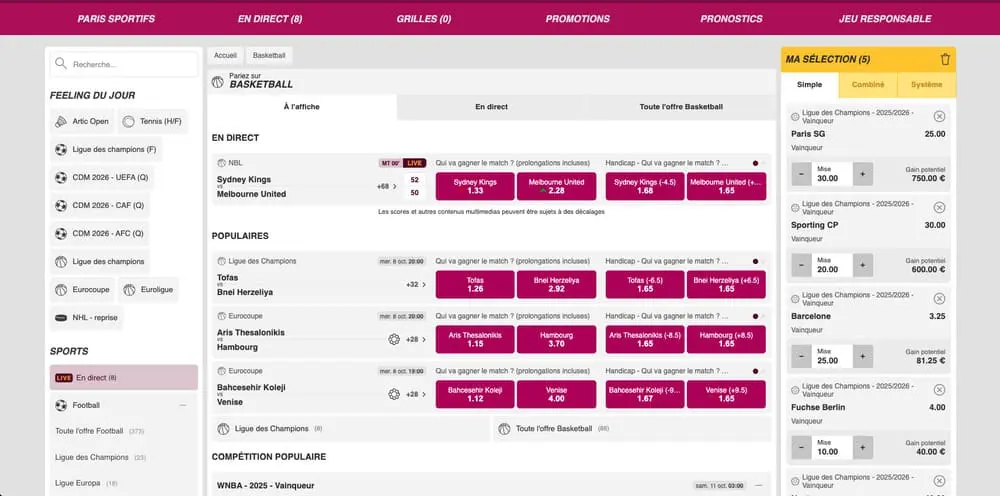Switch to the Combiné bet slip tab

pyautogui.click(x=868, y=85)
